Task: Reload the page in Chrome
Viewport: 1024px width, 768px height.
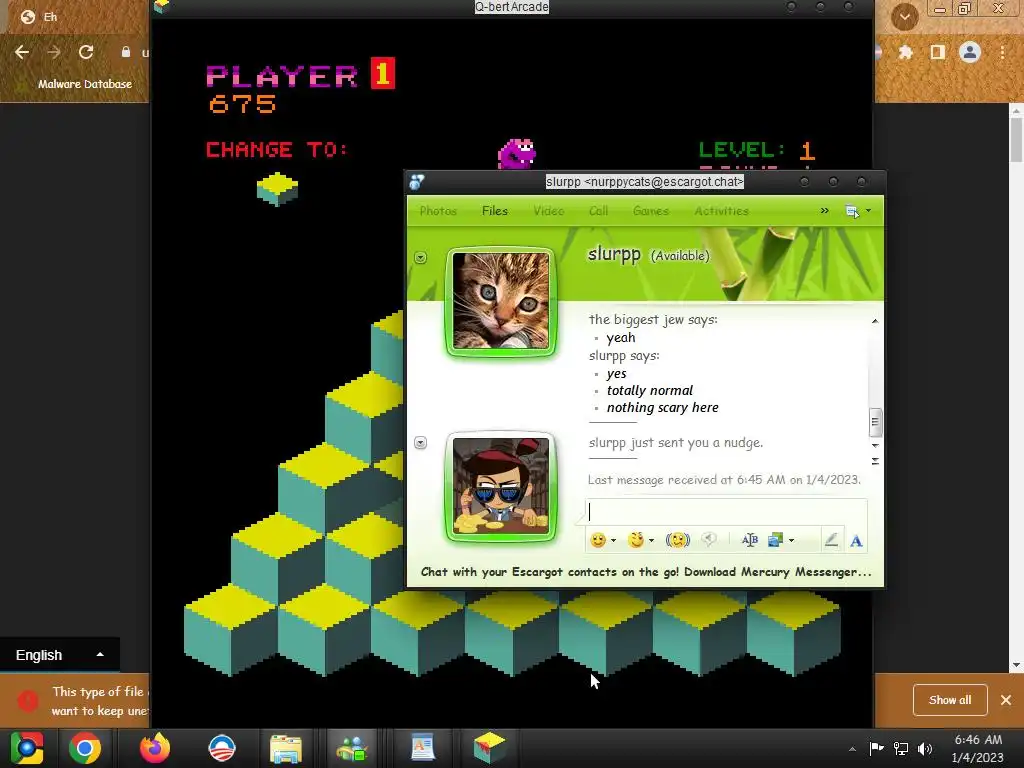Action: (86, 52)
